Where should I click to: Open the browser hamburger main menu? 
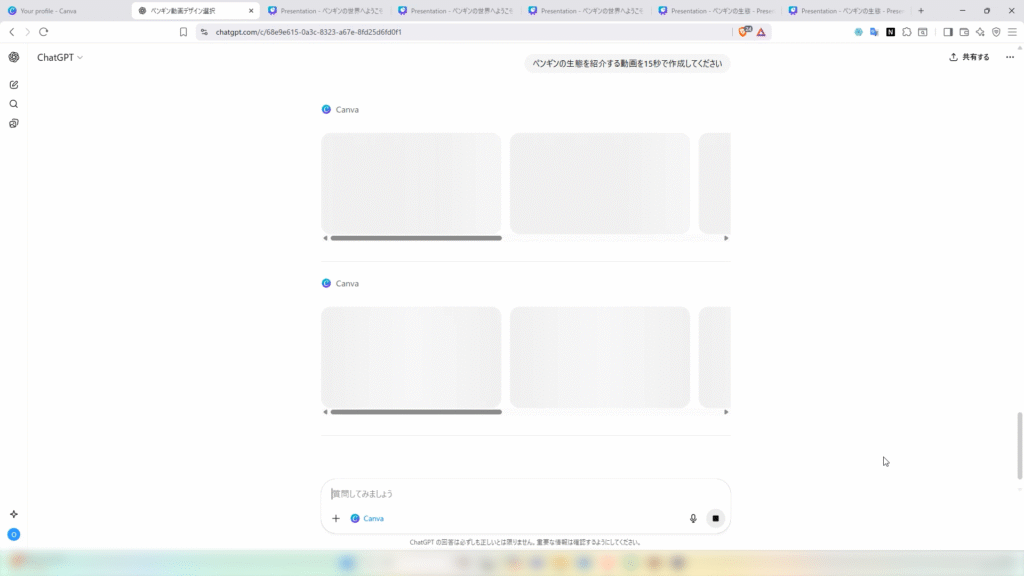[x=1012, y=32]
